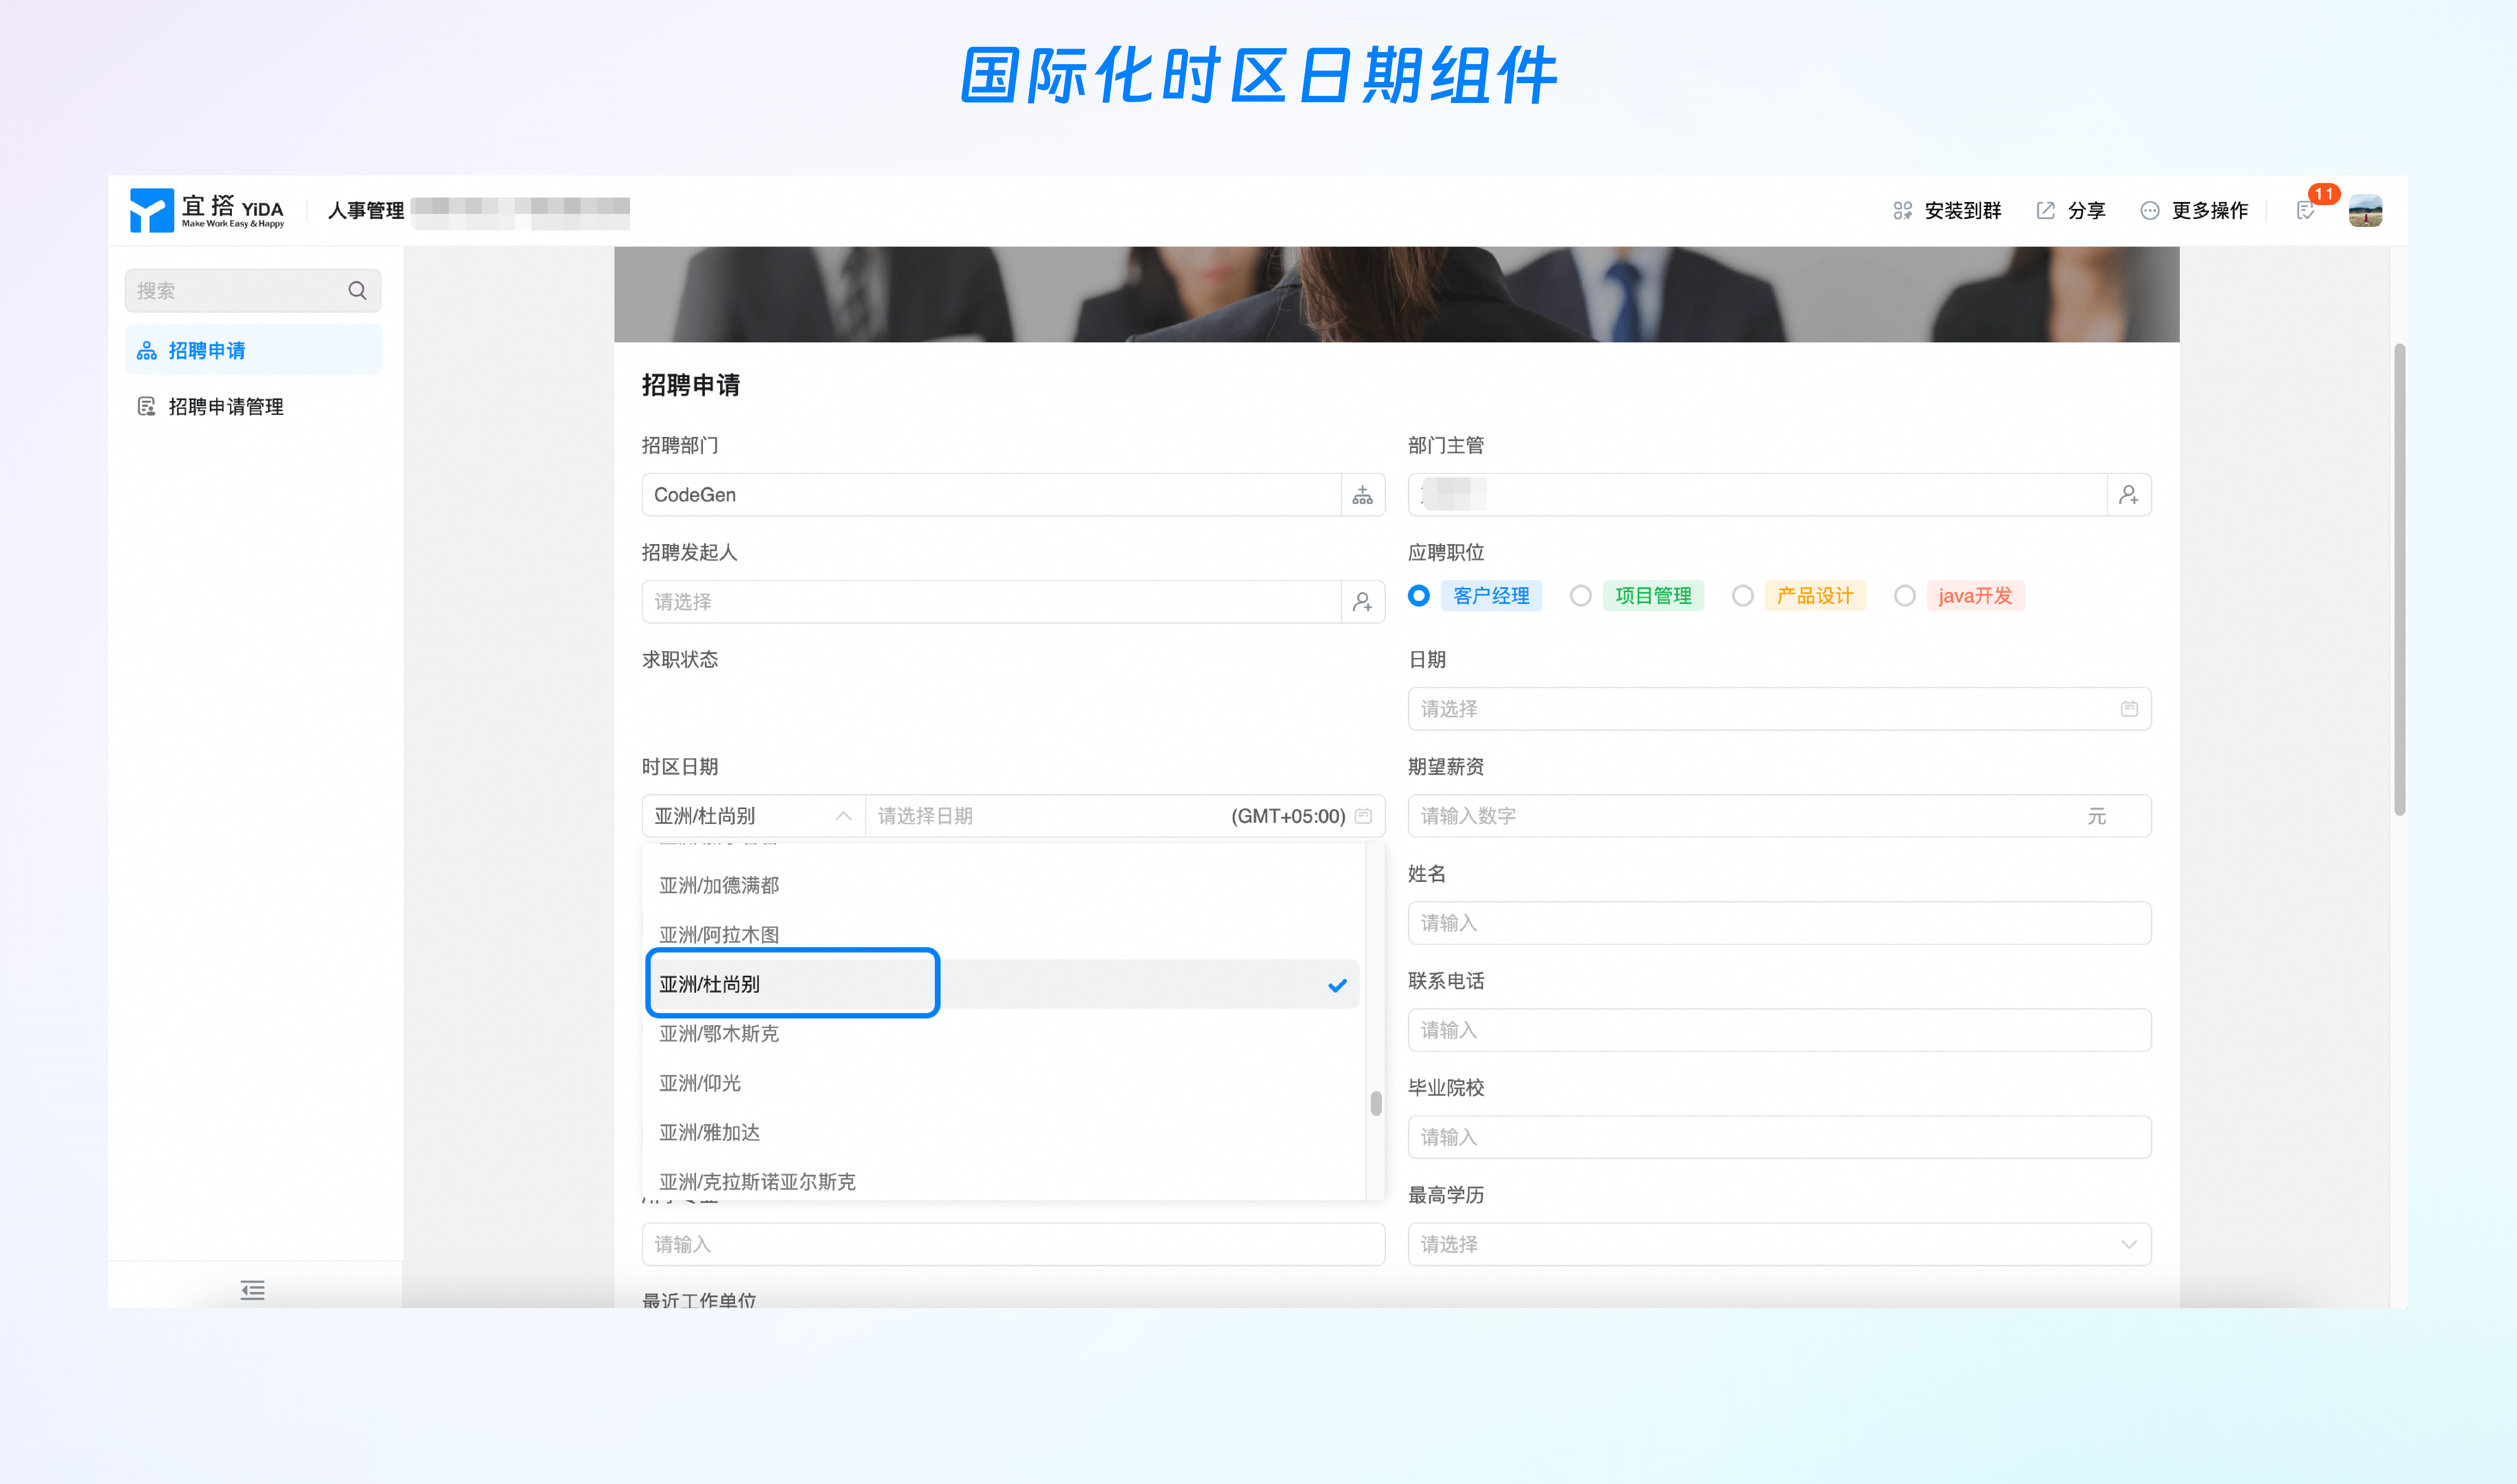Screen dimensions: 2517x1484
Task: Click the add-person icon in 招聘发起人
Action: point(1362,602)
